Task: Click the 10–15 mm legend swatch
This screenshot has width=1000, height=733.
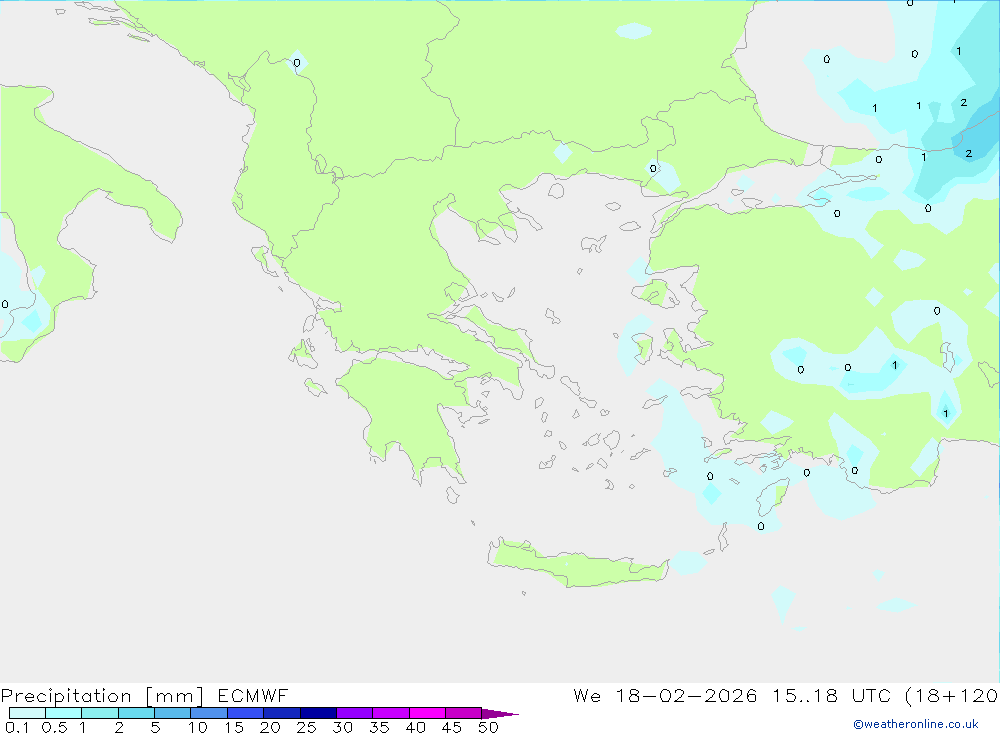Action: (x=209, y=713)
